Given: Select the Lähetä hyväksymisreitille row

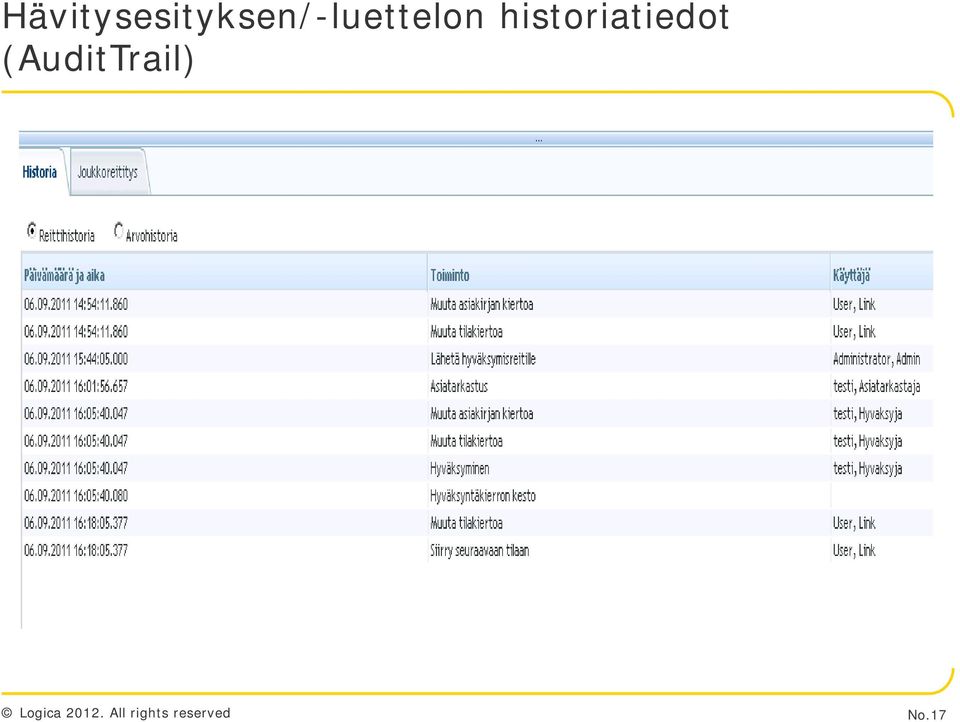Looking at the screenshot, I should pos(483,359).
